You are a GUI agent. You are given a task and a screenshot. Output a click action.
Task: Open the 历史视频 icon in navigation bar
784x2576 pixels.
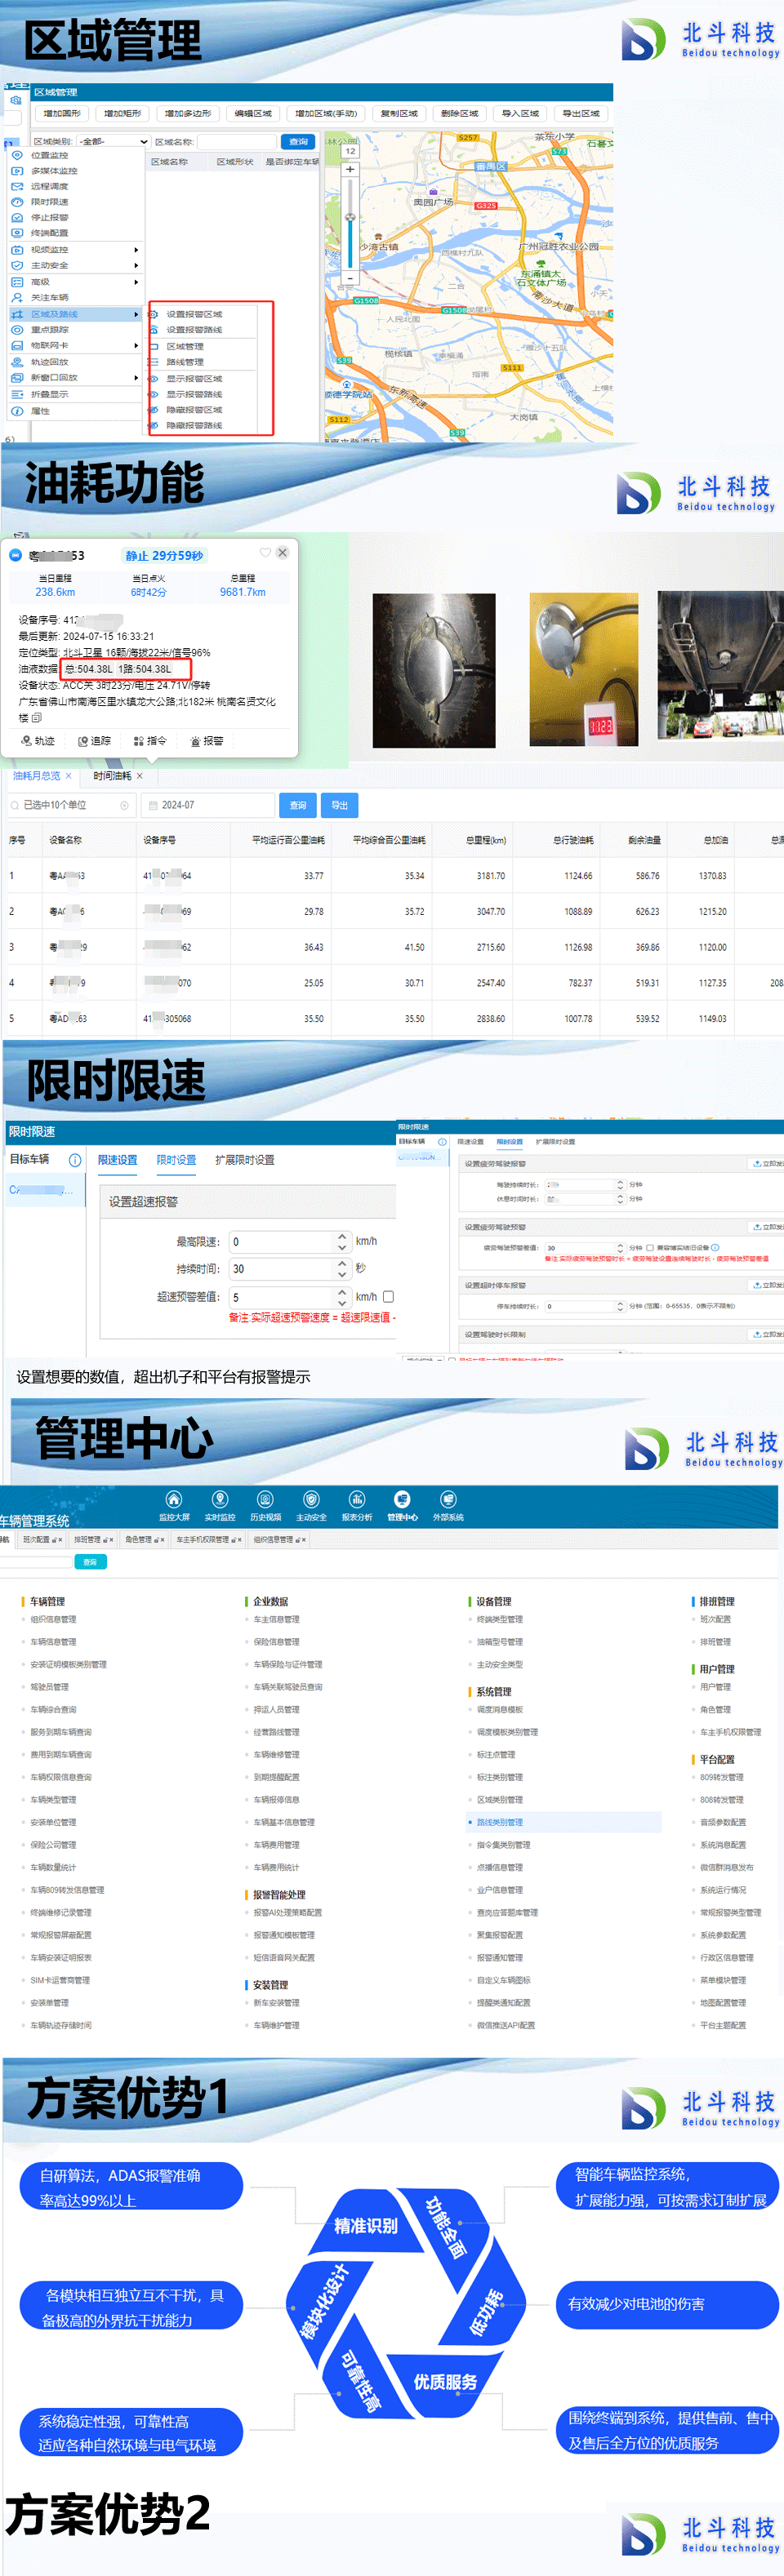click(x=265, y=1499)
